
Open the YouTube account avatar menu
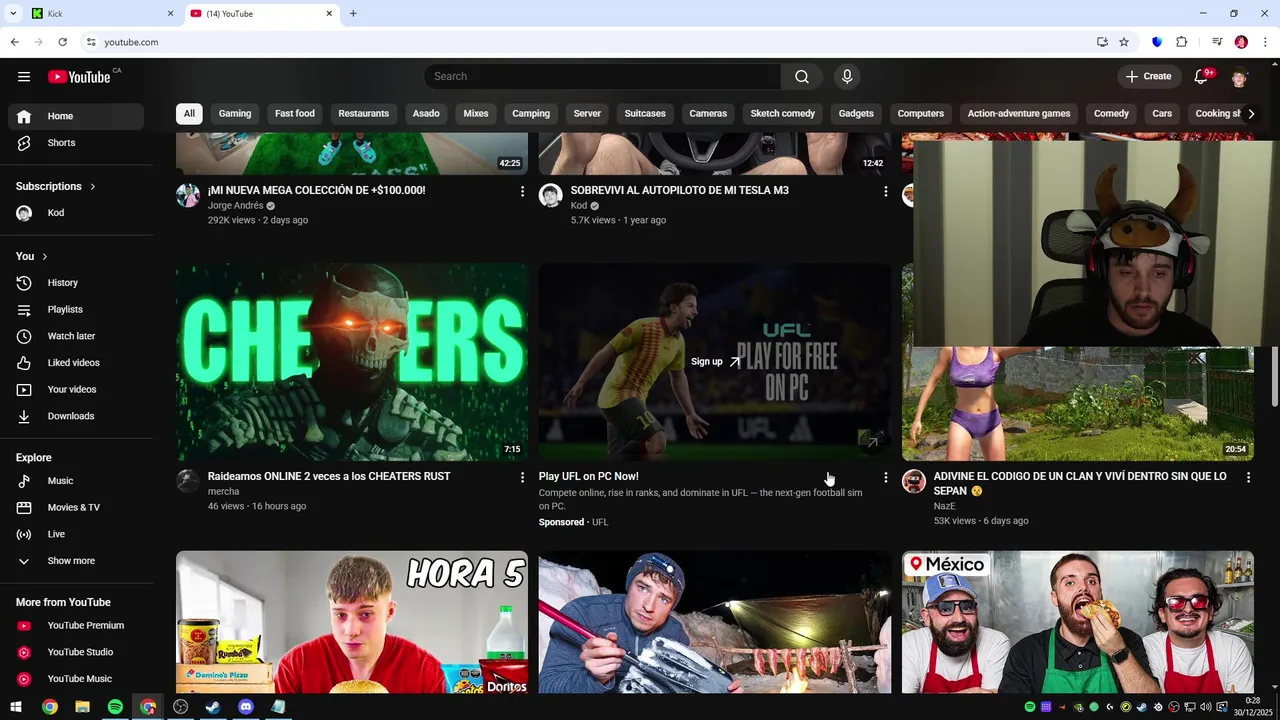1240,77
